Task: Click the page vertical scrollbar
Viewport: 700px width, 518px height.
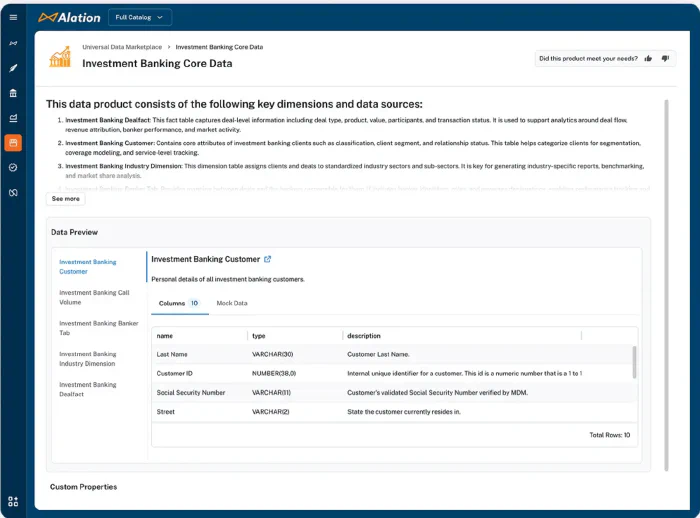Action: click(x=666, y=285)
